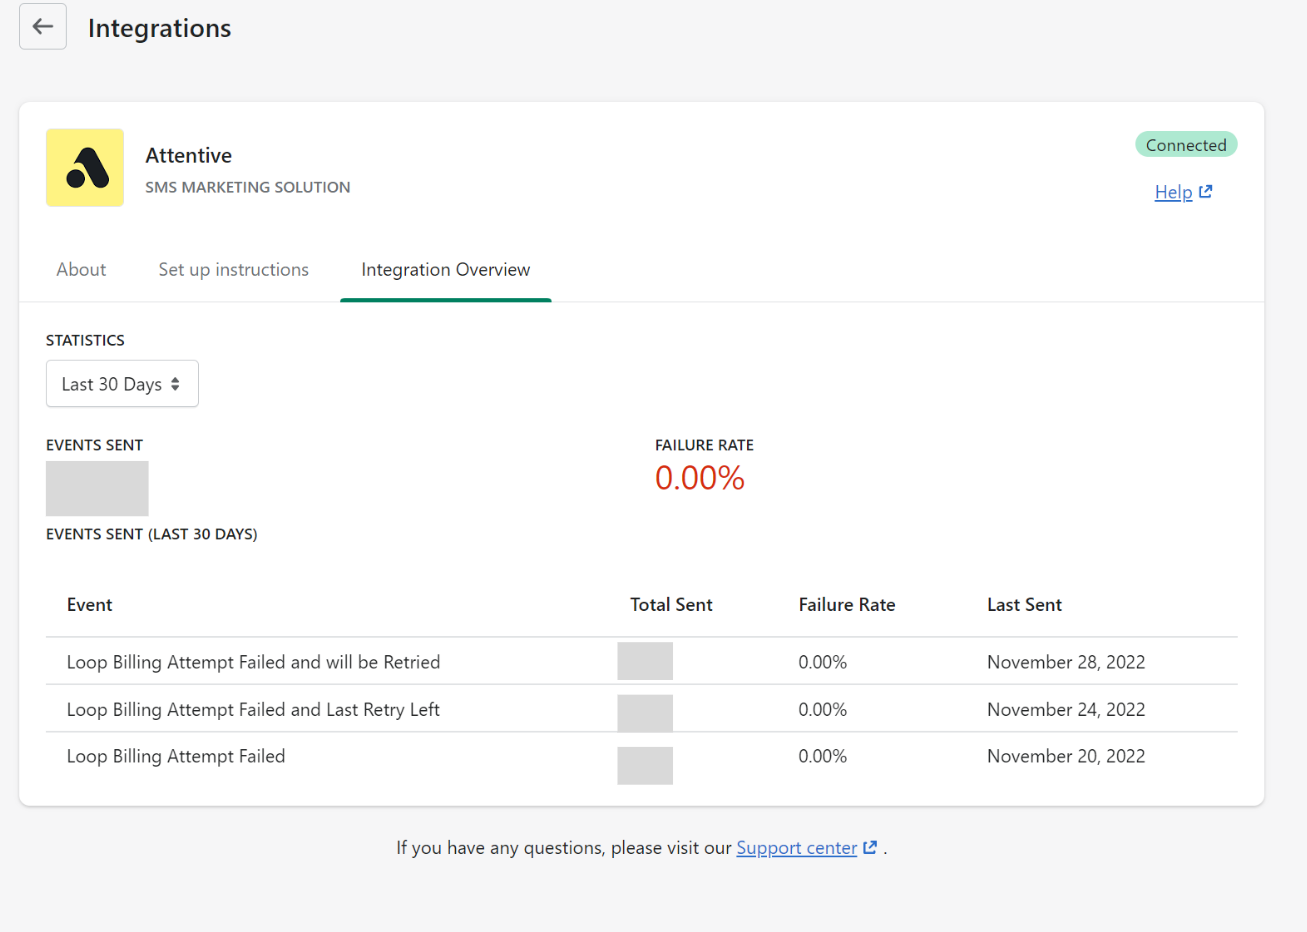Select the Failed and will be Retried row

[253, 662]
